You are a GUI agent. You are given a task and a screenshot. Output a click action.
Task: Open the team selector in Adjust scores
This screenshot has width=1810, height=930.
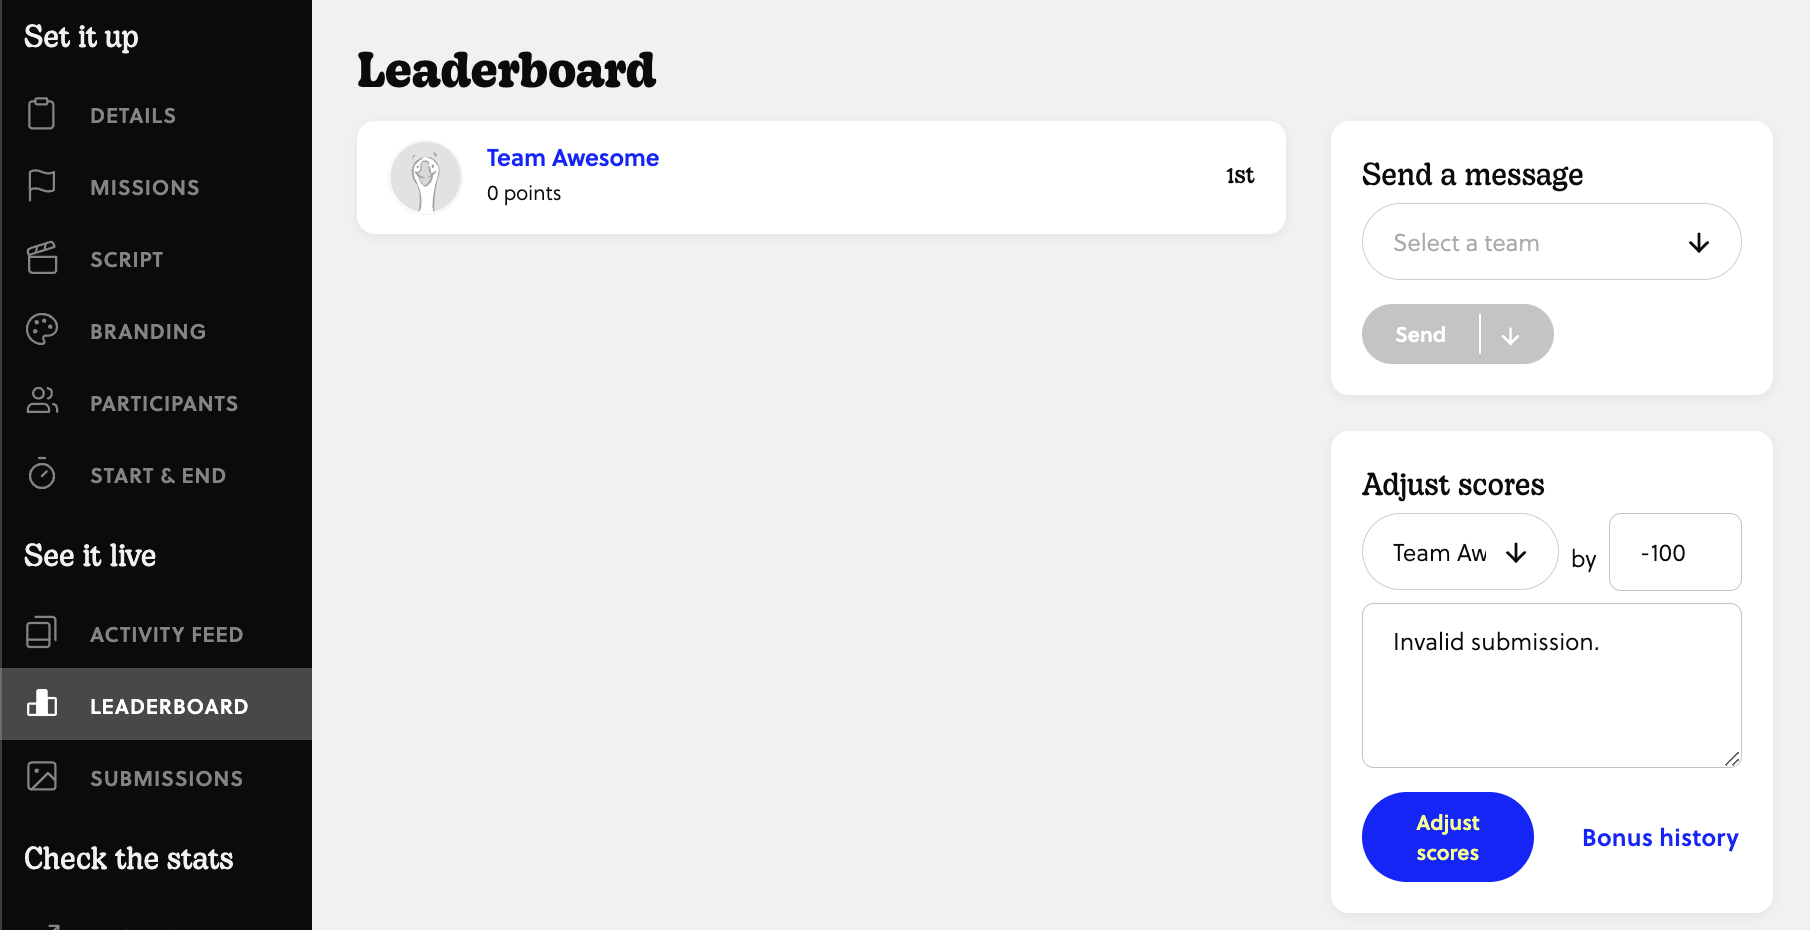pos(1459,551)
